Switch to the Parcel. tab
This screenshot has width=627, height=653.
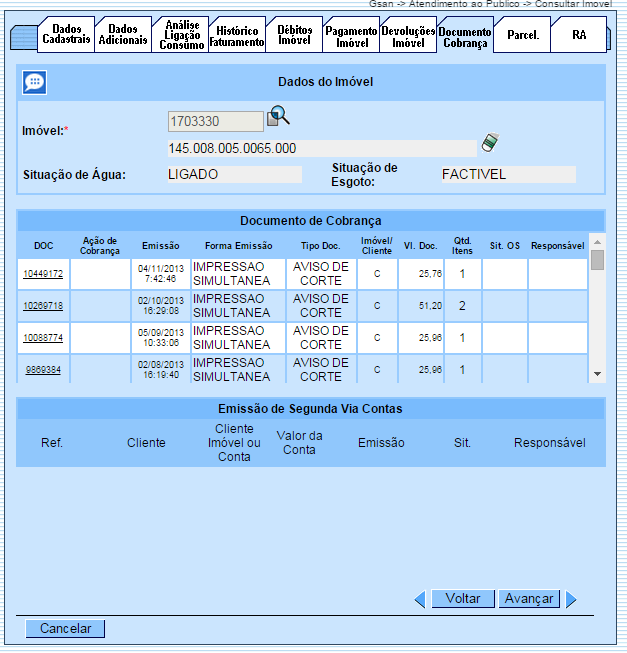pos(522,35)
